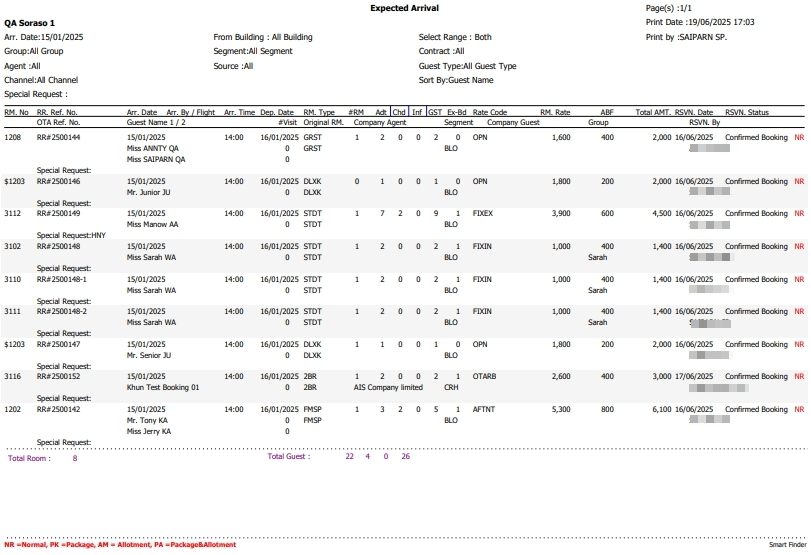Open reservation reference RR#2500144
Screen dimensions: 811x555
[58, 137]
